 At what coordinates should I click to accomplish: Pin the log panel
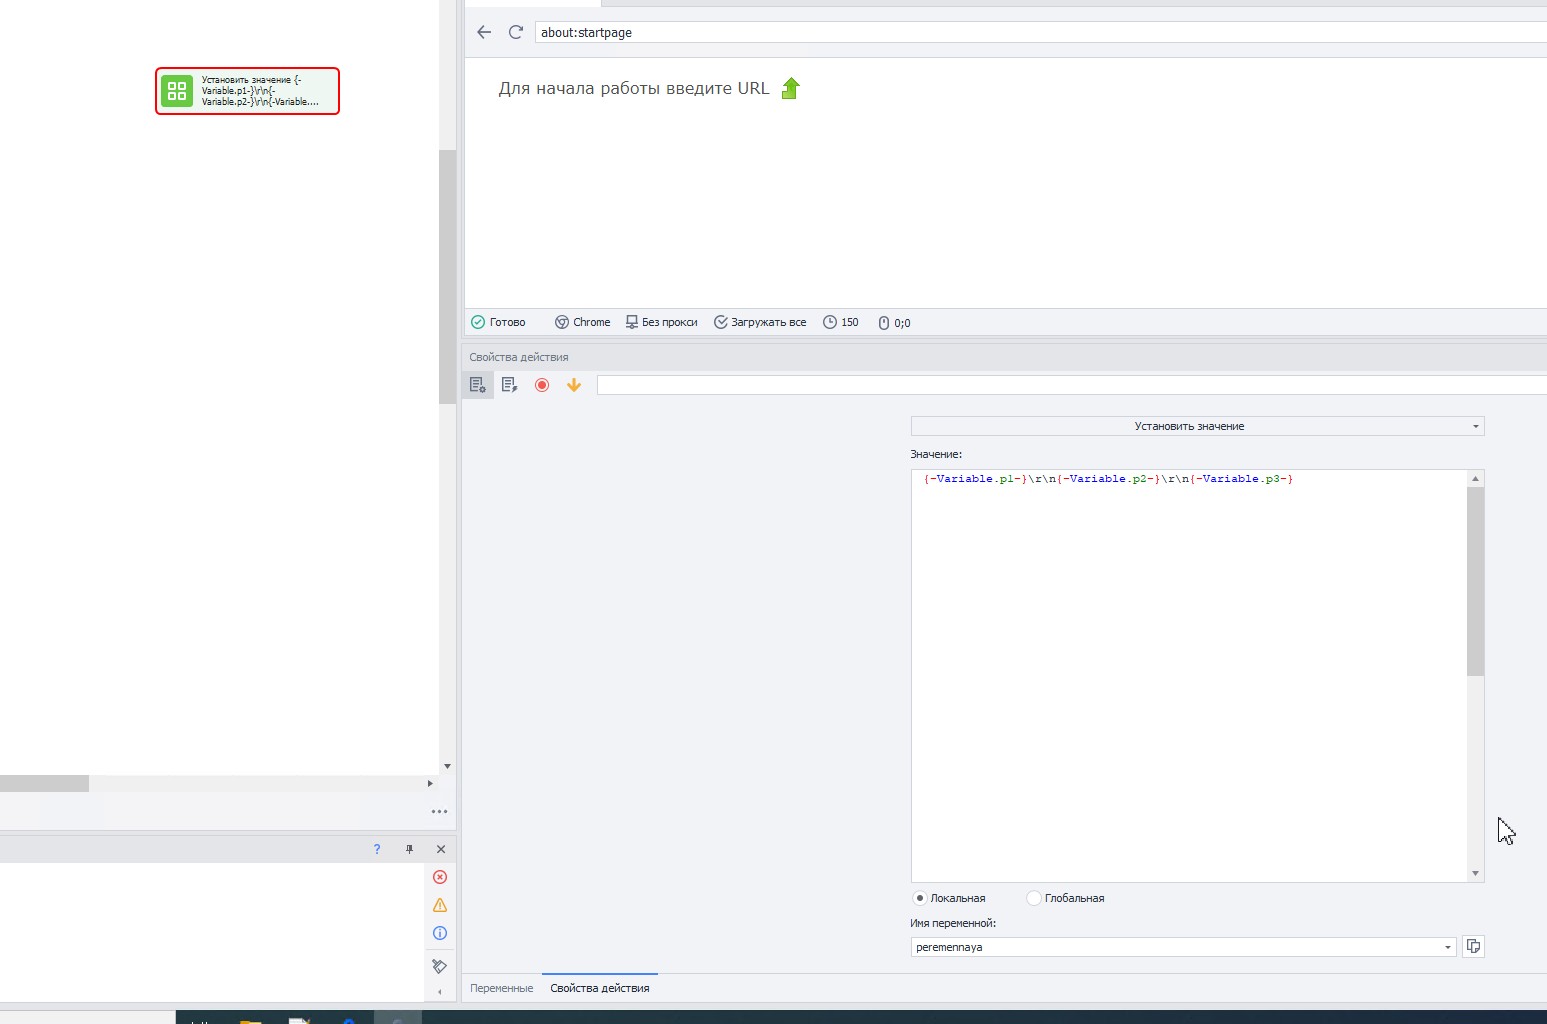click(x=409, y=849)
